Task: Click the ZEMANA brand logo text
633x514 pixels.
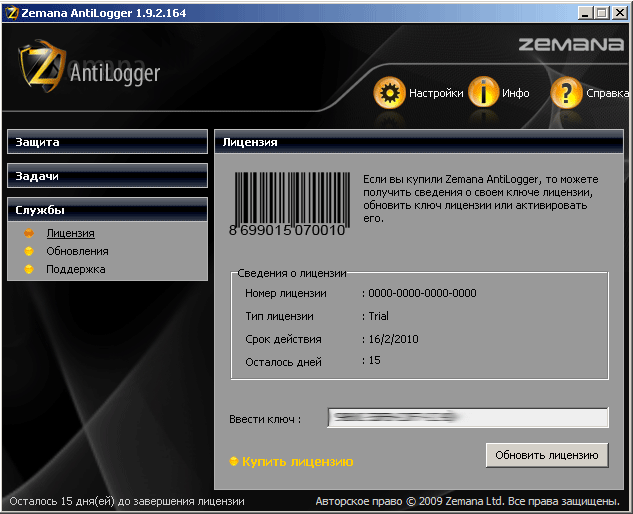Action: pos(571,44)
